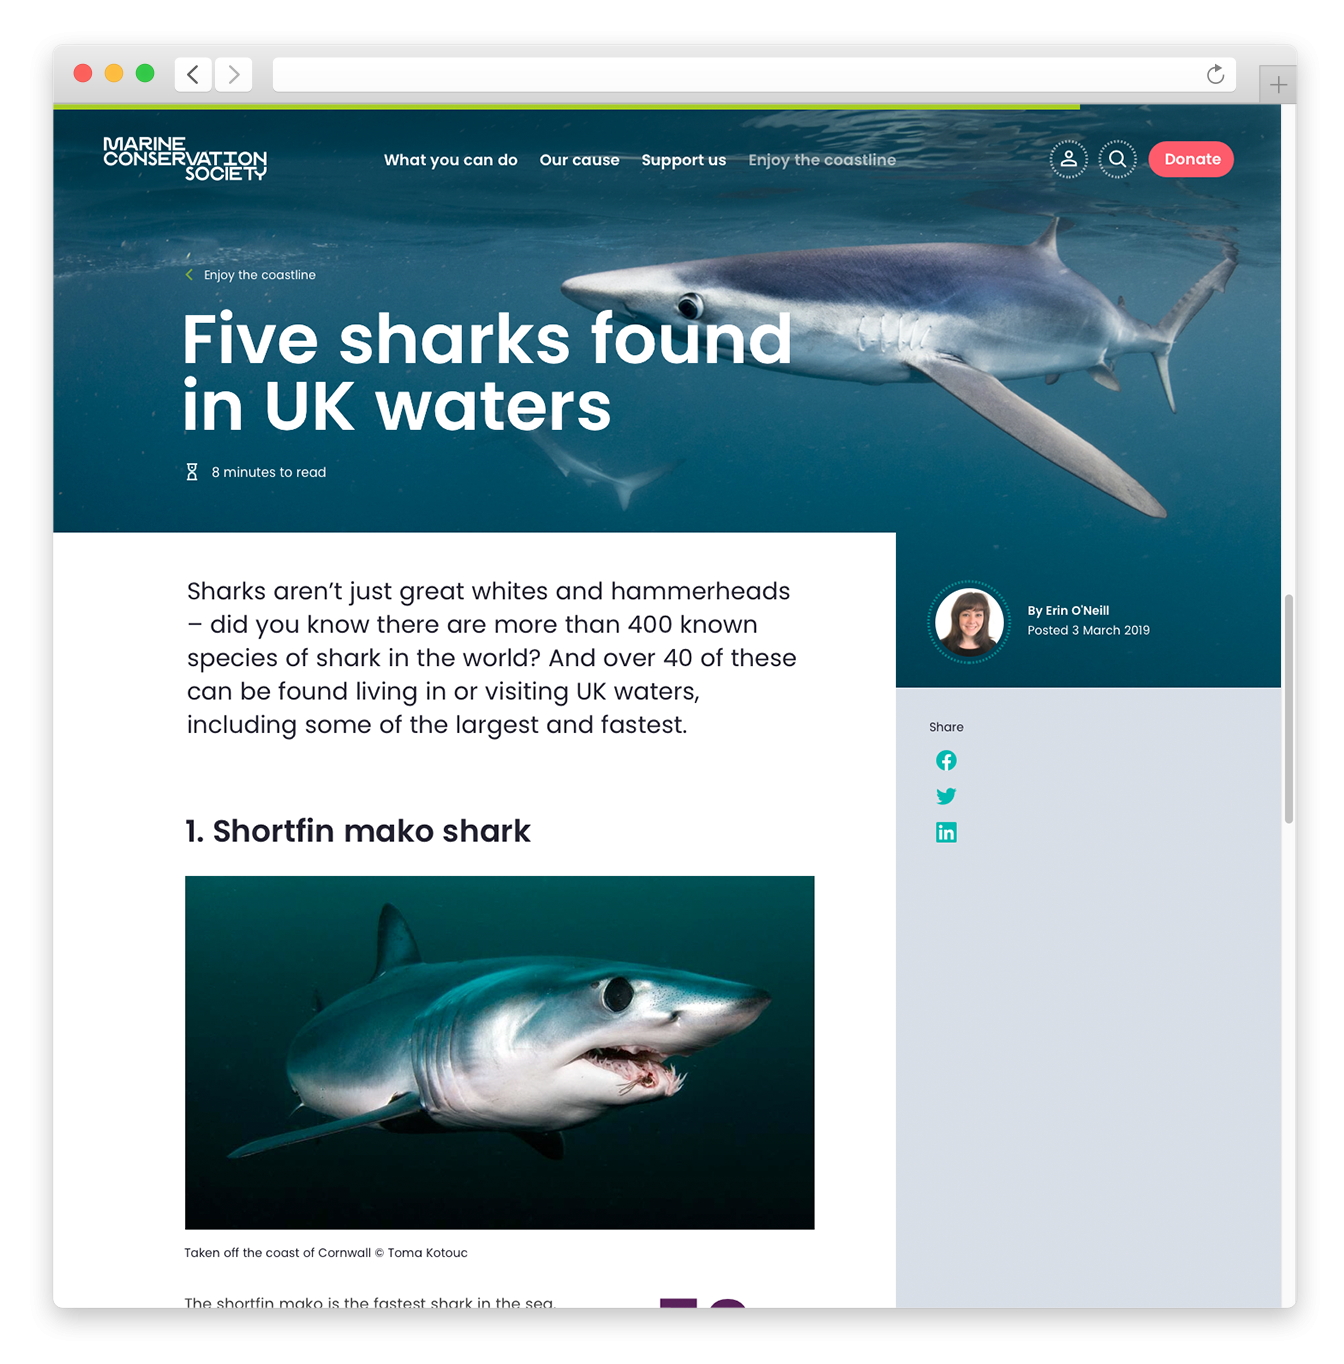The width and height of the screenshot is (1344, 1364).
Task: Go back using browser back arrow
Action: (x=193, y=74)
